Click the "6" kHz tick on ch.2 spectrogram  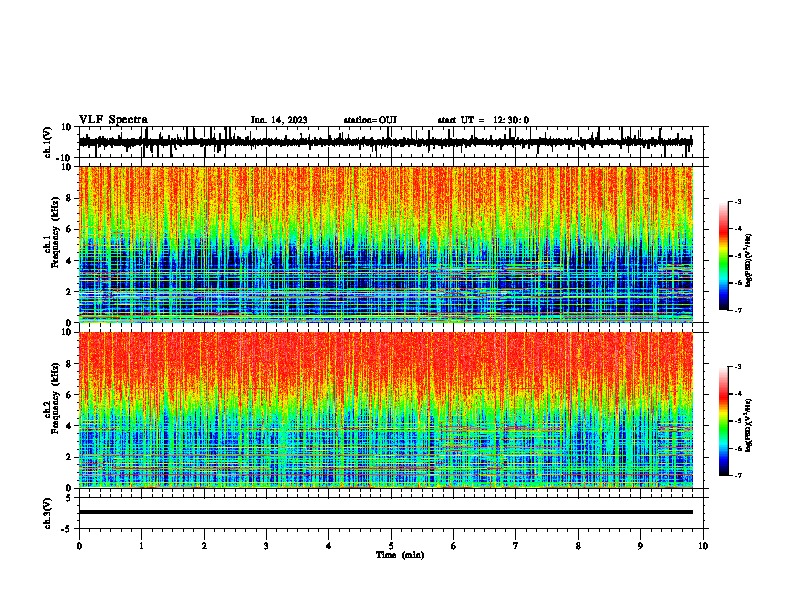70,395
